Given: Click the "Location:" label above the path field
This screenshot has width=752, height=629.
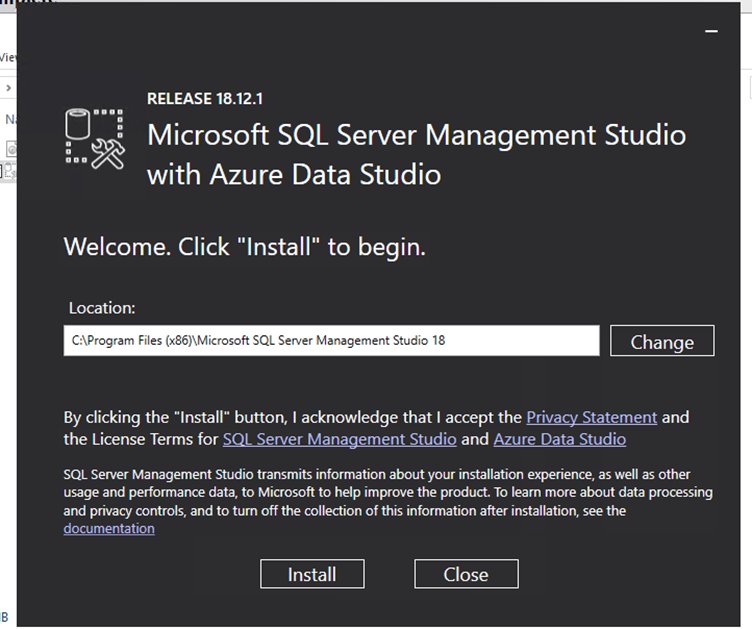Looking at the screenshot, I should tap(102, 308).
